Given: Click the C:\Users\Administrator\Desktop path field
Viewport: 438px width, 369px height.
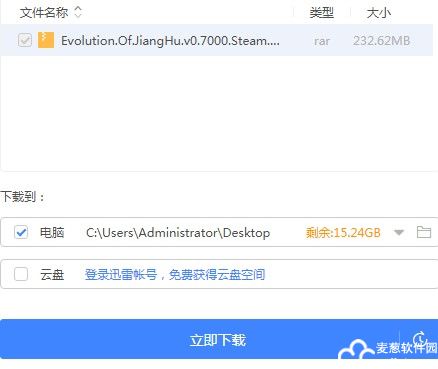Looking at the screenshot, I should 178,232.
